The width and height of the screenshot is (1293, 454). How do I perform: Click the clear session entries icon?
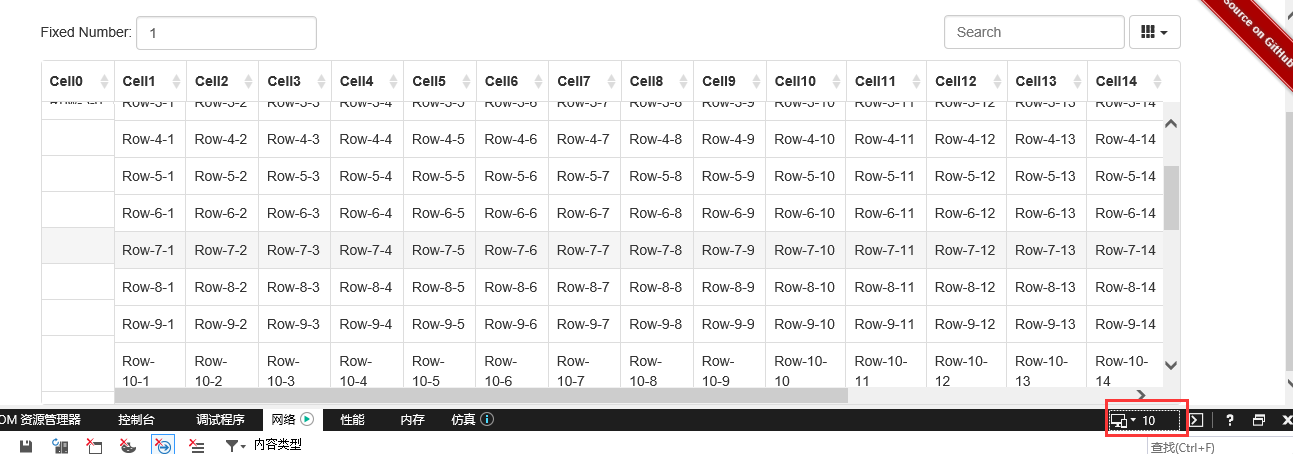point(197,445)
